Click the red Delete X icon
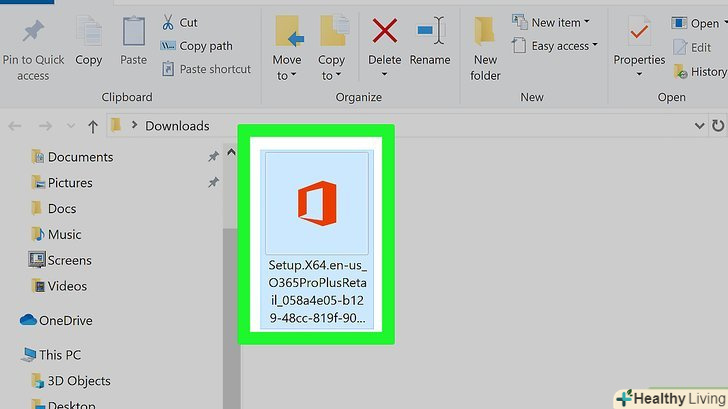 pos(385,32)
